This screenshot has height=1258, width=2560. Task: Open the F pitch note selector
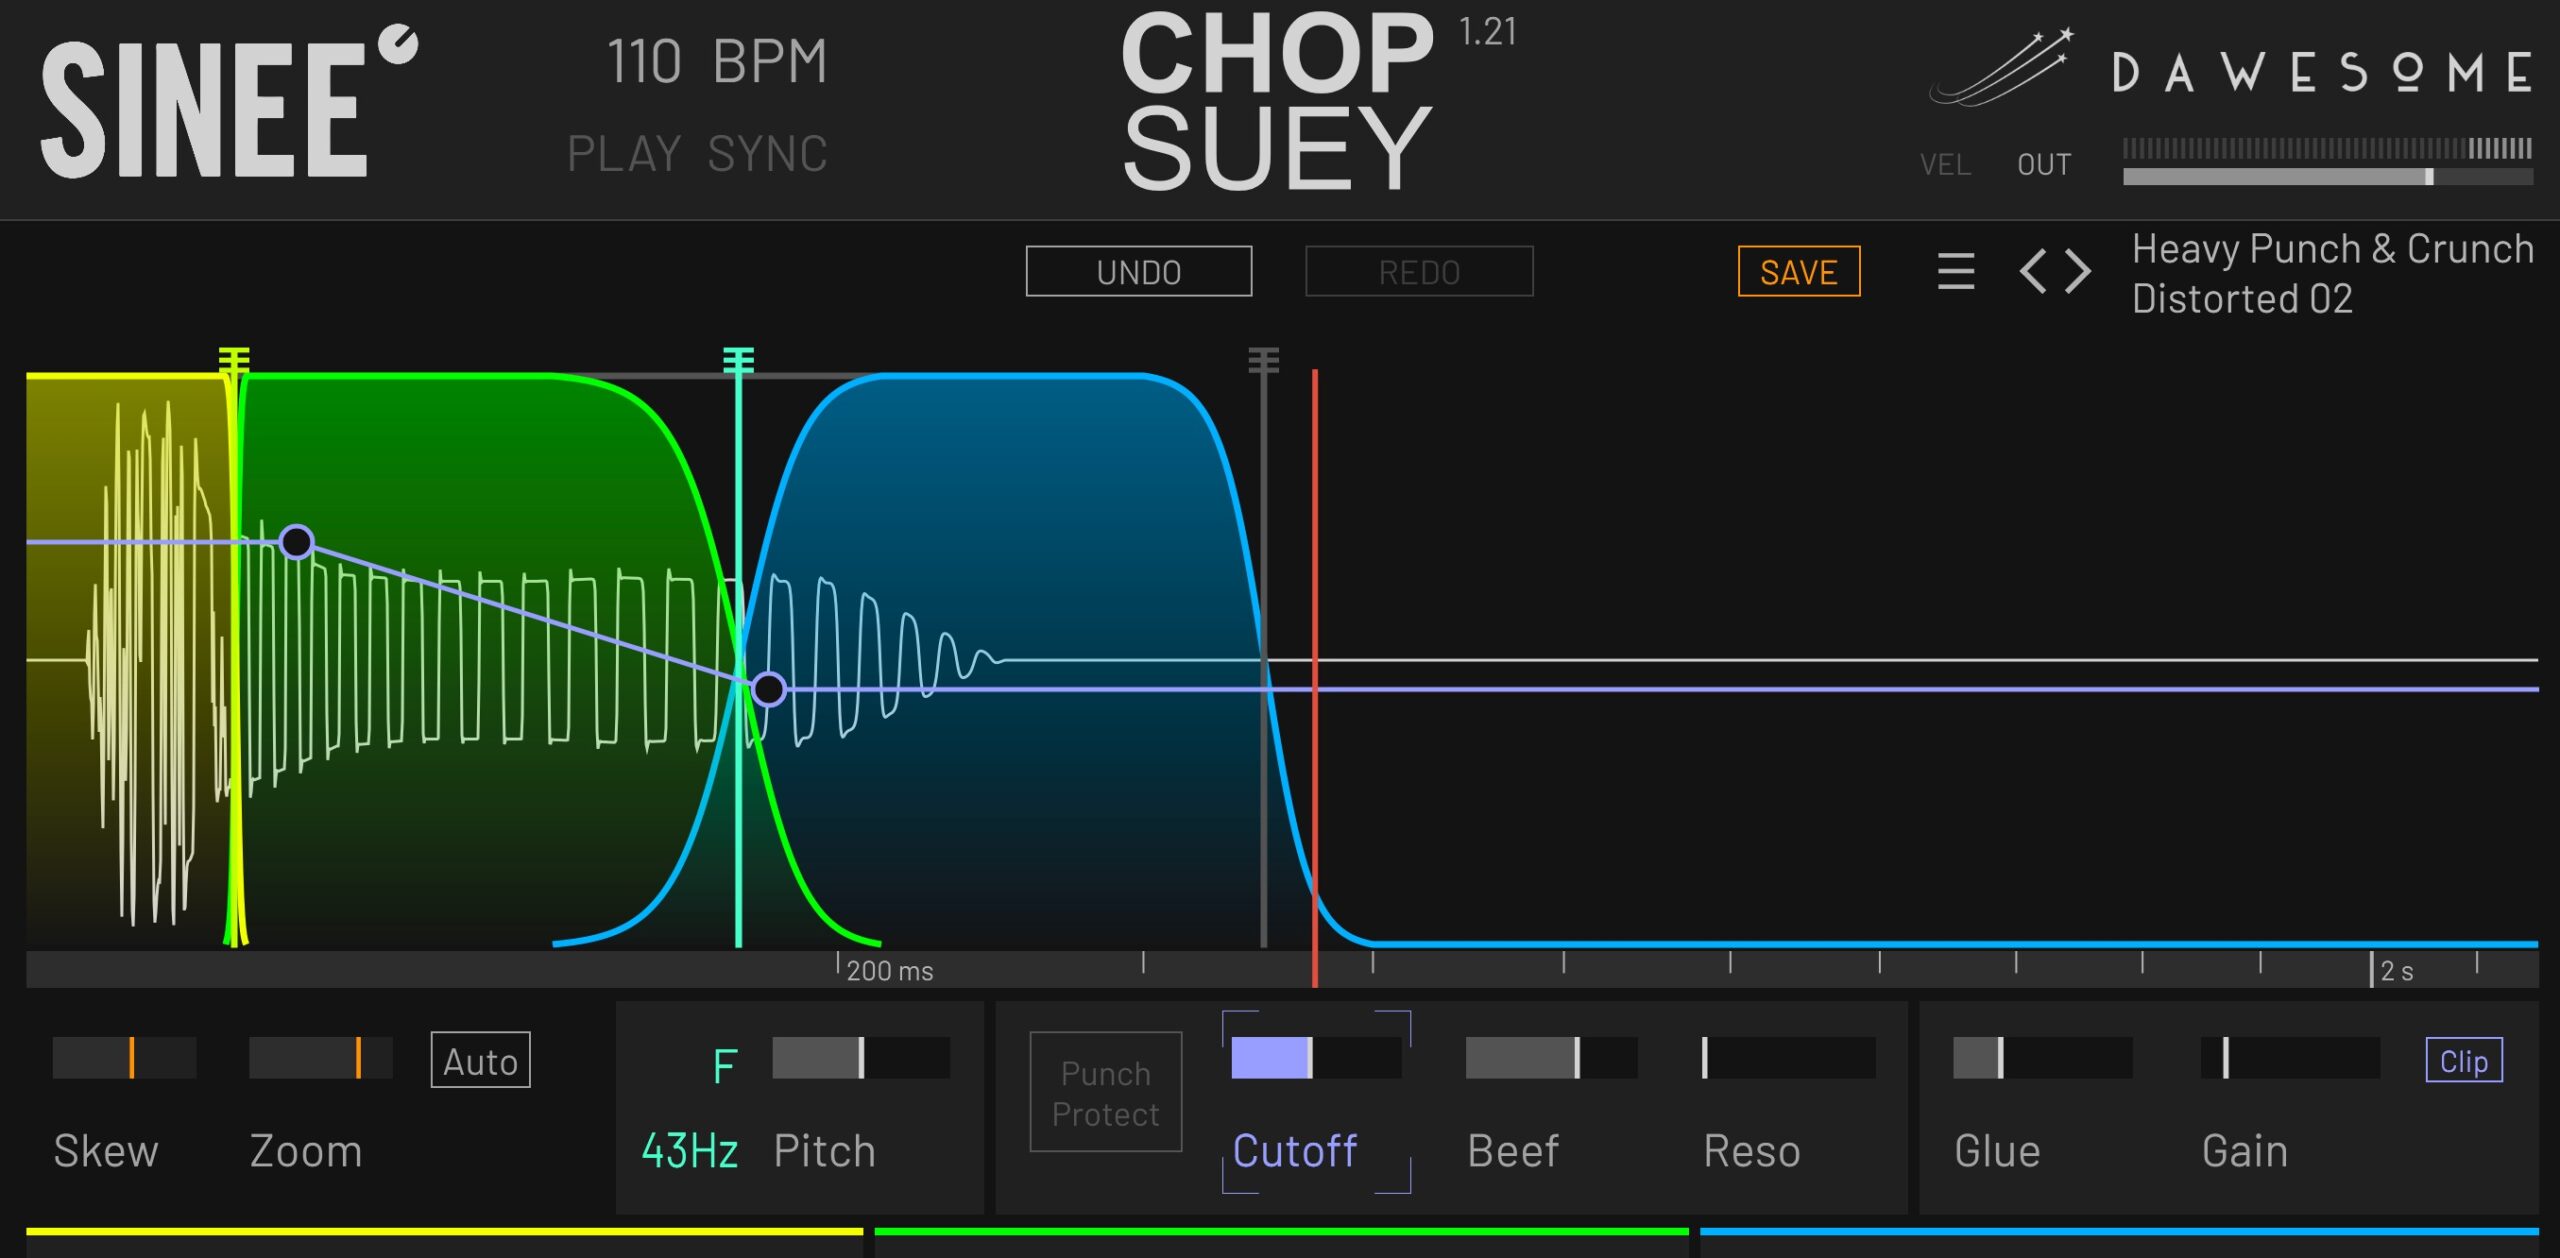725,1066
